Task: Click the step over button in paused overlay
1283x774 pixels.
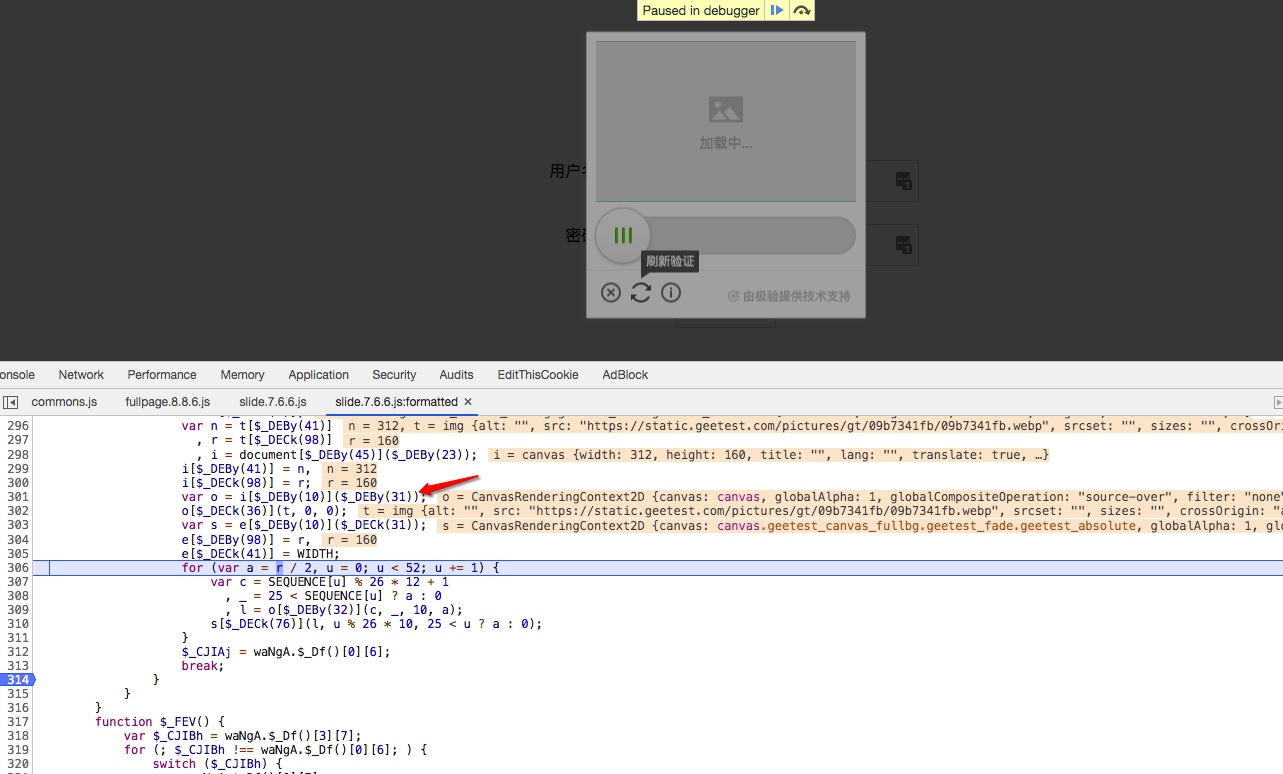Action: (801, 11)
